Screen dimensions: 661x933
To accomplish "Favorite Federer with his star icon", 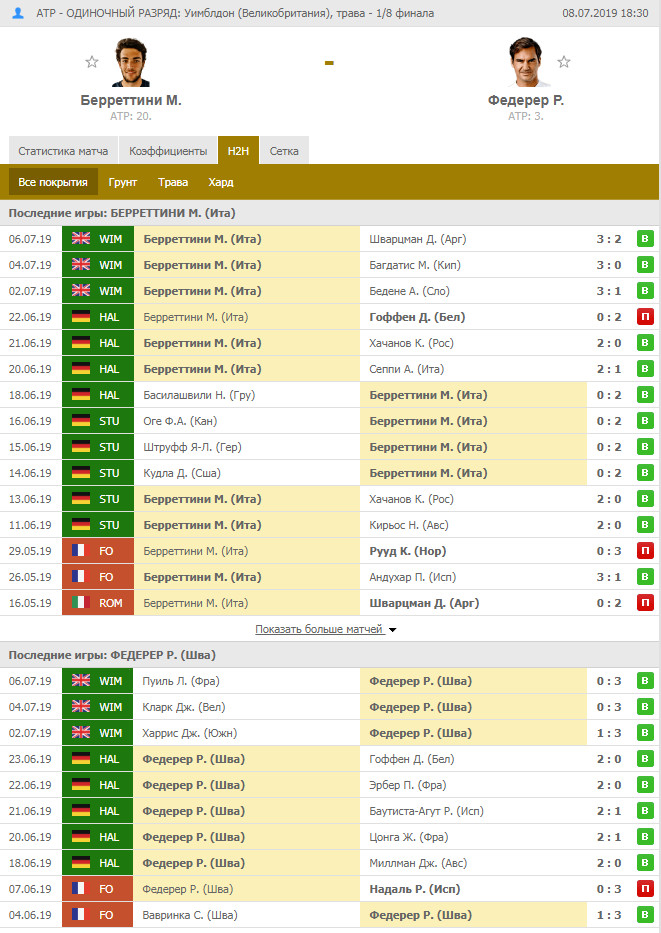I will 564,62.
